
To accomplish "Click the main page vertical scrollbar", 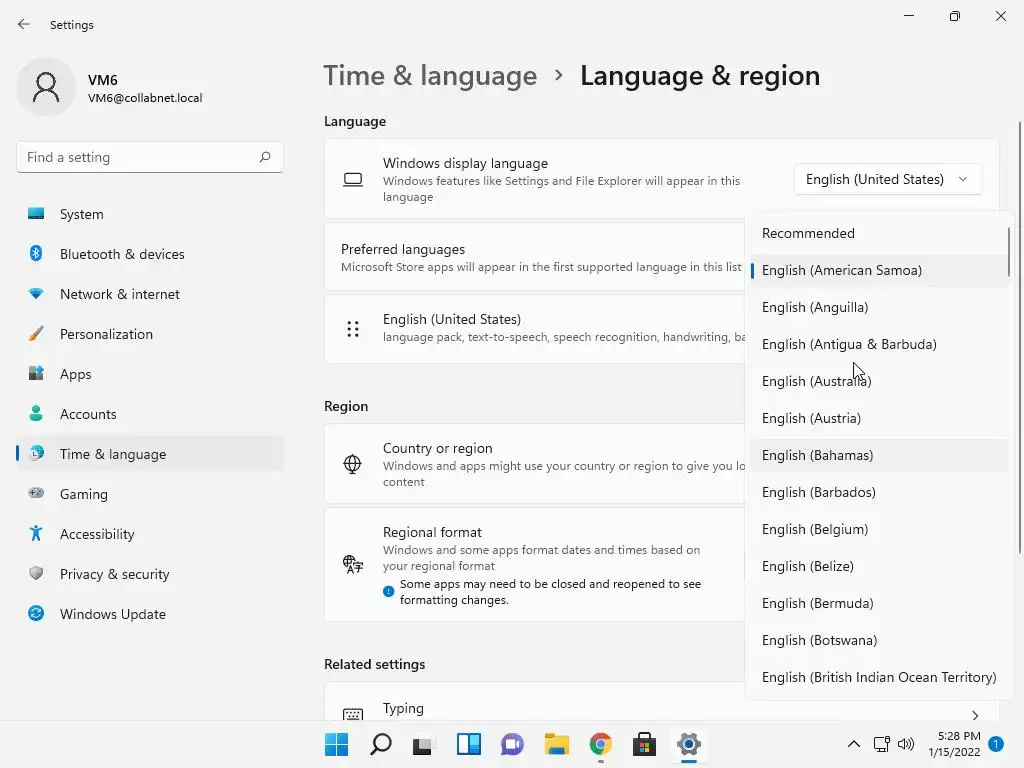I will pos(1019,337).
